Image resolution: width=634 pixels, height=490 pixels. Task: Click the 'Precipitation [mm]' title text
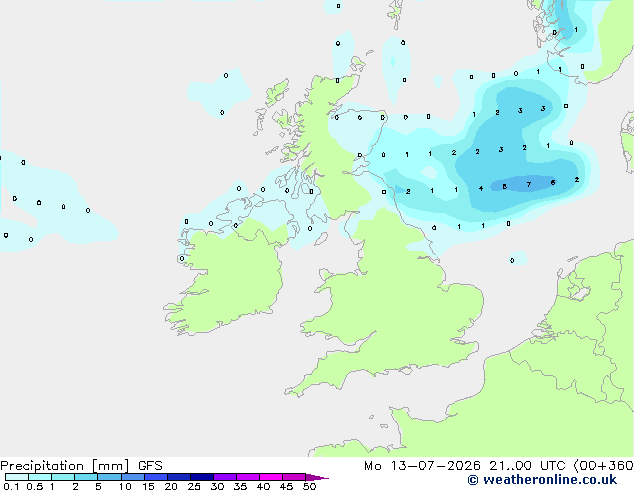[65, 466]
